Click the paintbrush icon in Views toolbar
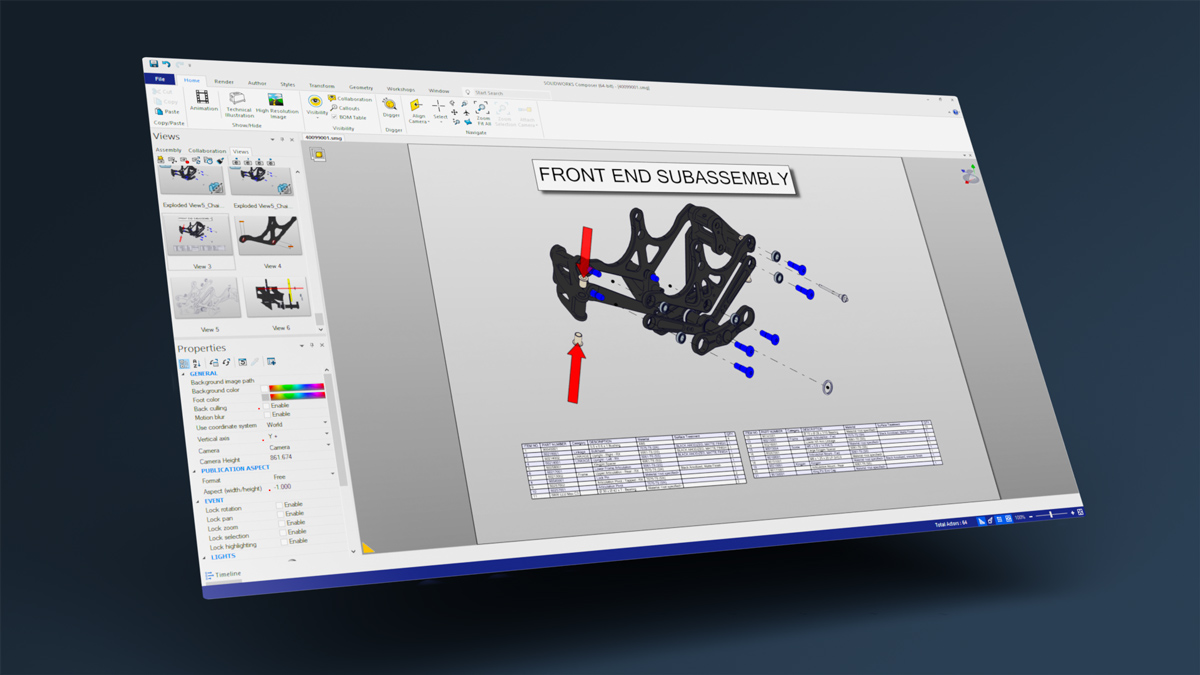Screen dimensions: 1200x675 [220, 160]
